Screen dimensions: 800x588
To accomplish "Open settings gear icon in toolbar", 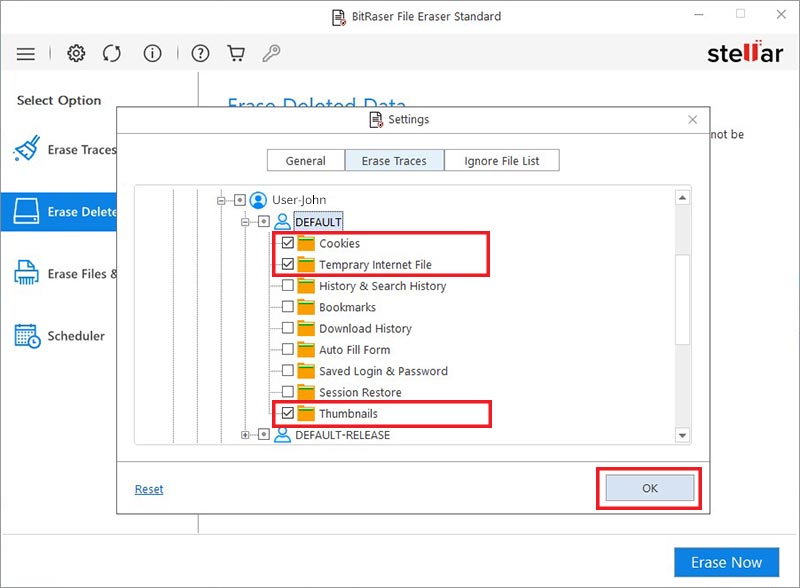I will [76, 54].
